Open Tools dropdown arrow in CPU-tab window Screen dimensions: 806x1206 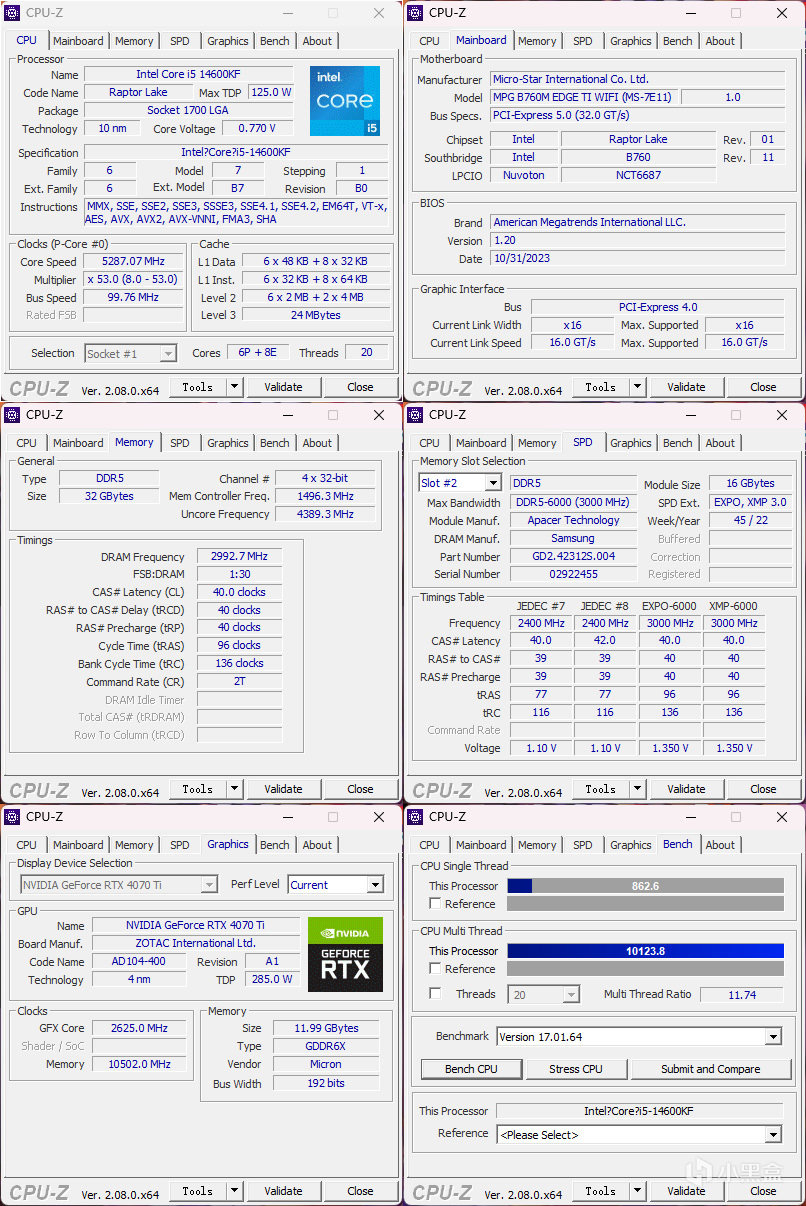coord(234,387)
